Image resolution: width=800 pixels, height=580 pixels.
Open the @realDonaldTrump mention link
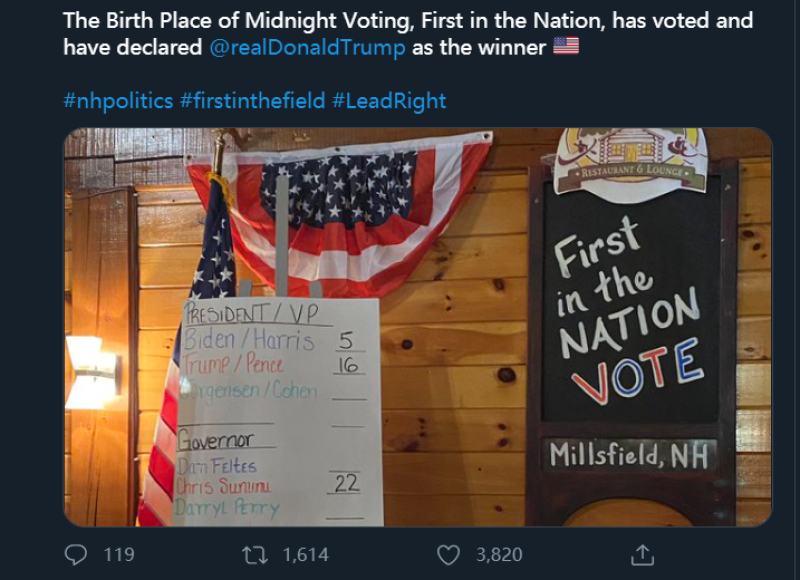point(307,47)
